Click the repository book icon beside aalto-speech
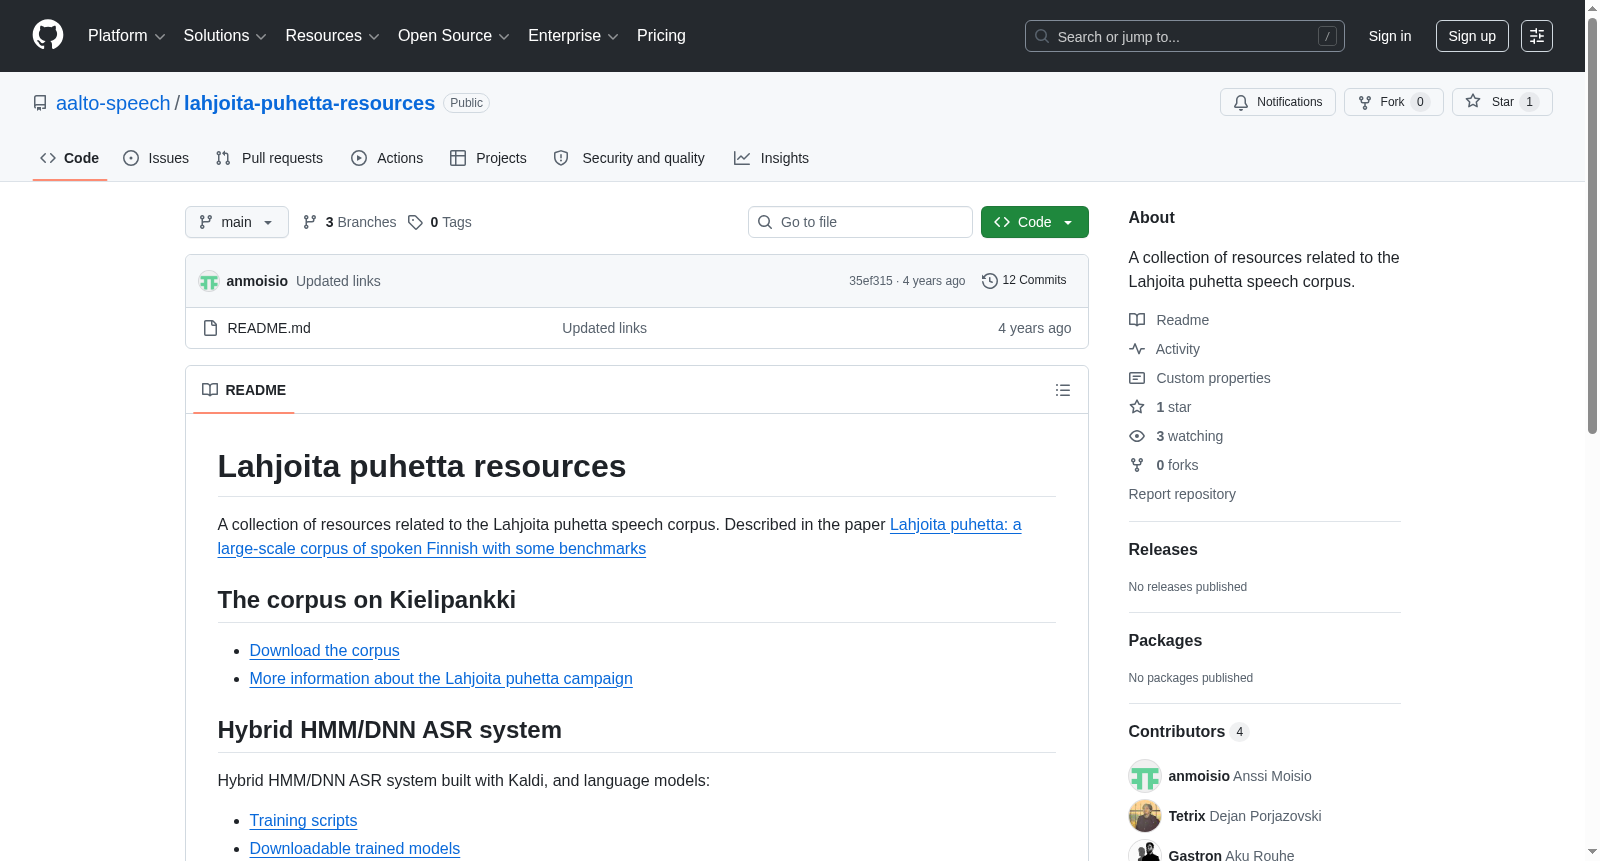This screenshot has height=861, width=1600. coord(40,103)
